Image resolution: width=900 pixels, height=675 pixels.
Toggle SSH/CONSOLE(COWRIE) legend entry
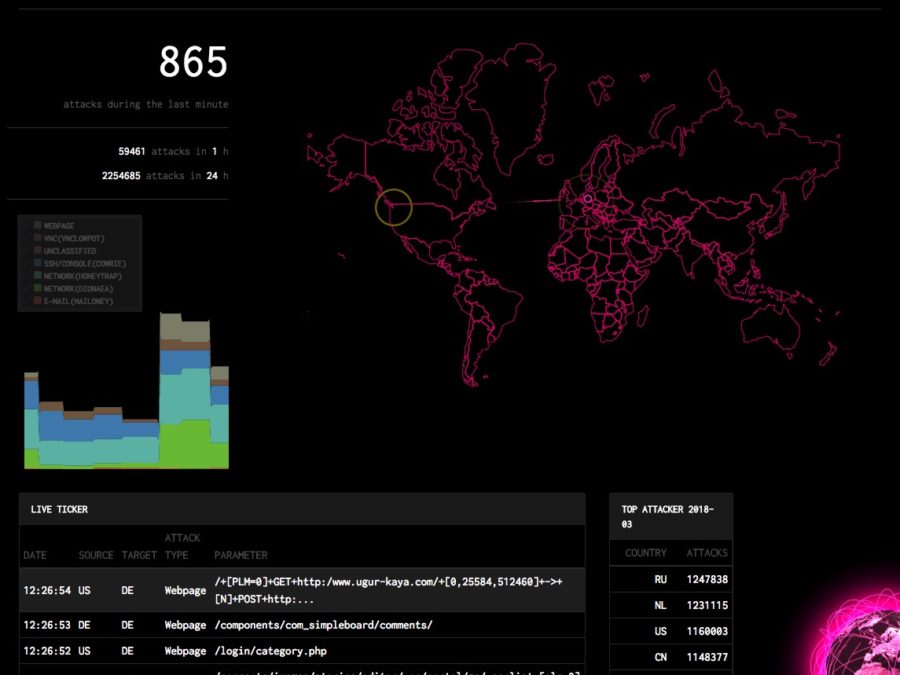tap(84, 263)
